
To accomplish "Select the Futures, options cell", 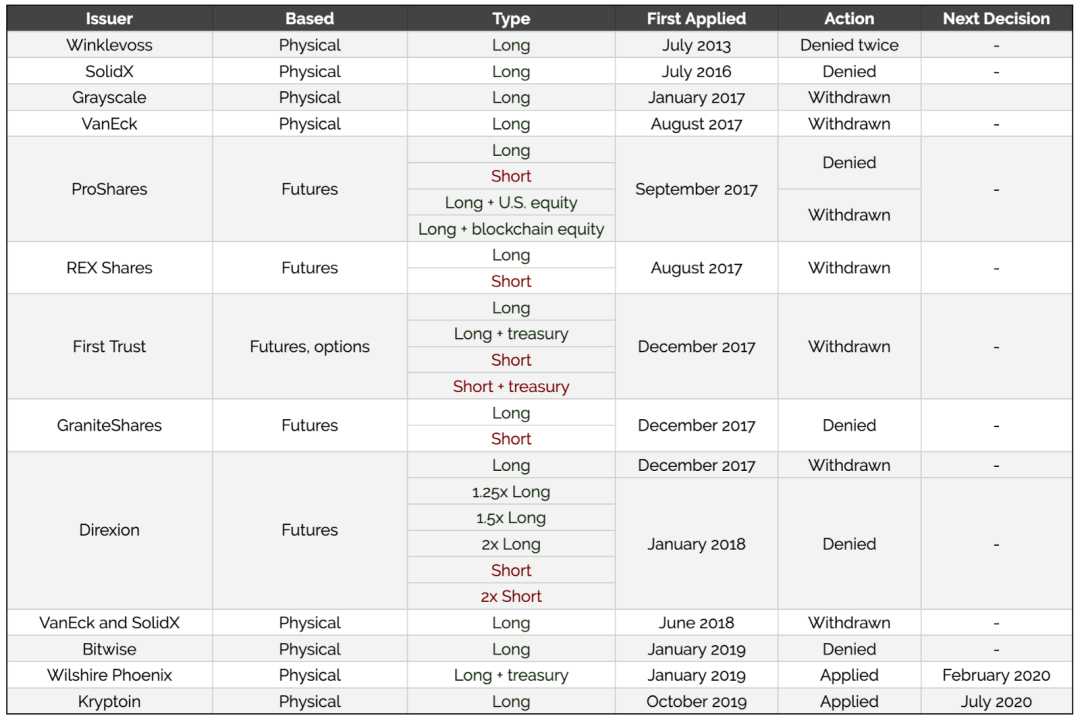I will pos(310,347).
